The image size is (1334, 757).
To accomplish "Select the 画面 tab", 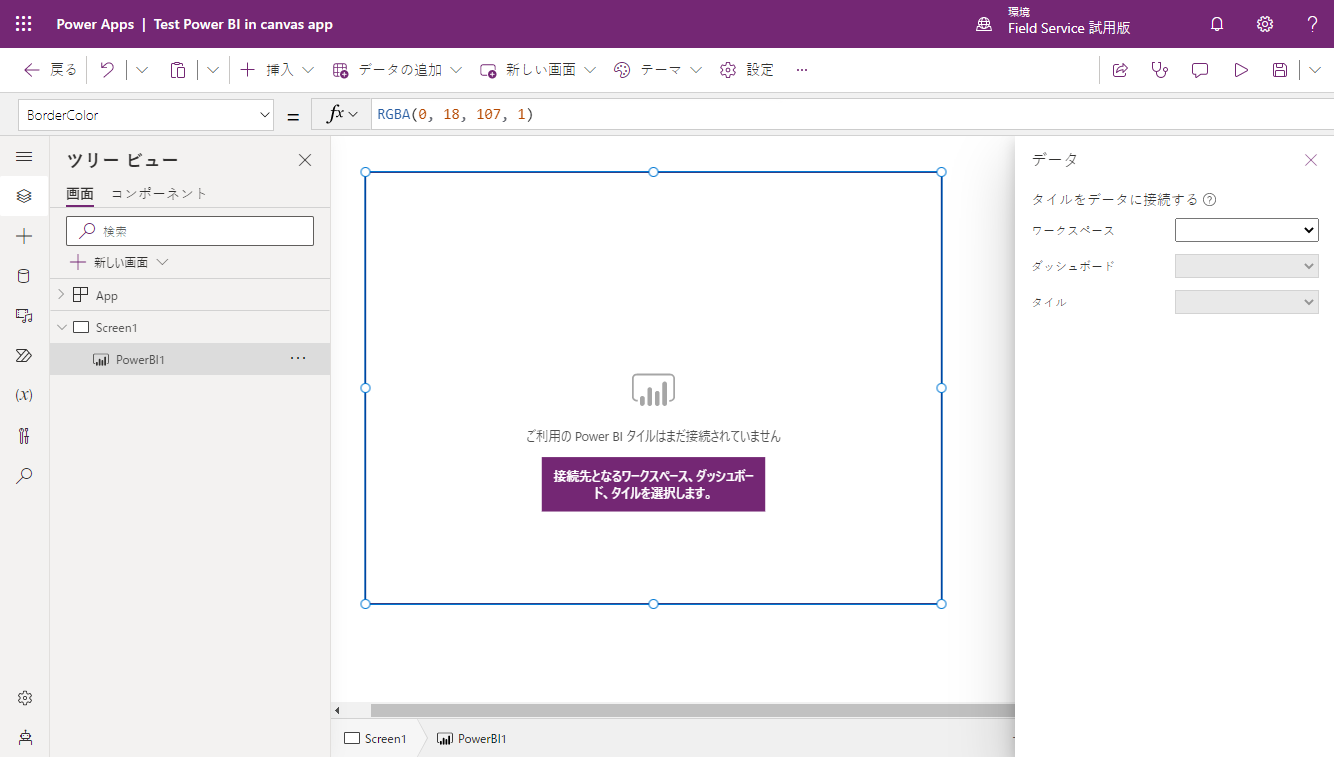I will click(80, 194).
